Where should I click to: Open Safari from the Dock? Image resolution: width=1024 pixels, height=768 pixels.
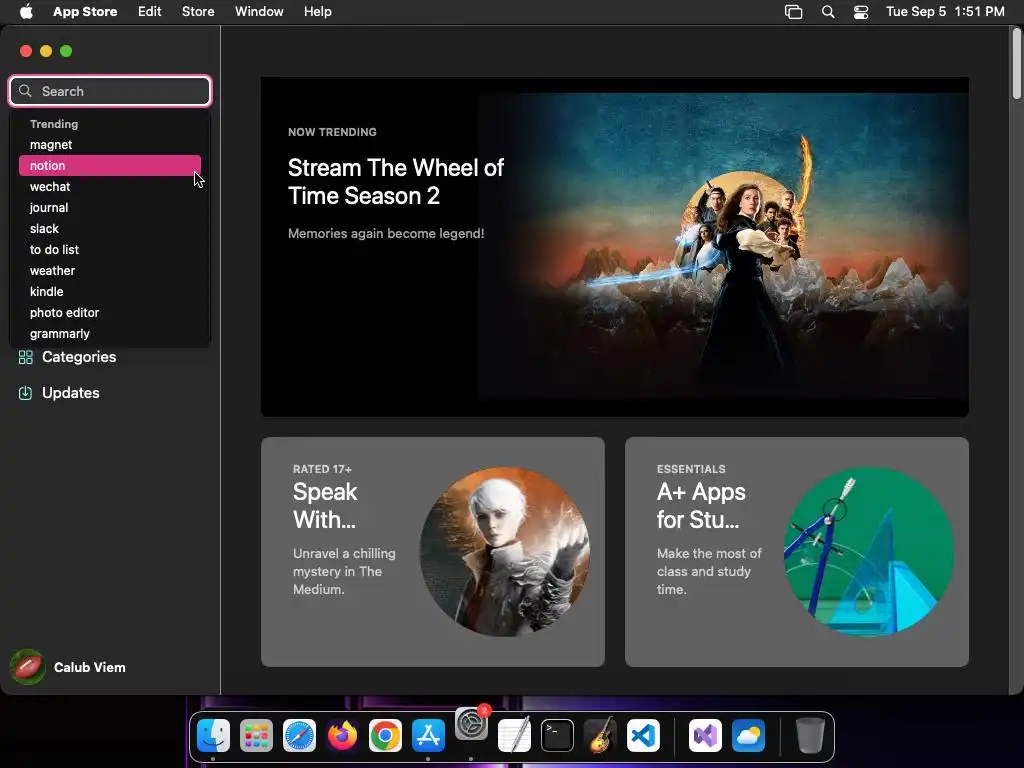299,736
